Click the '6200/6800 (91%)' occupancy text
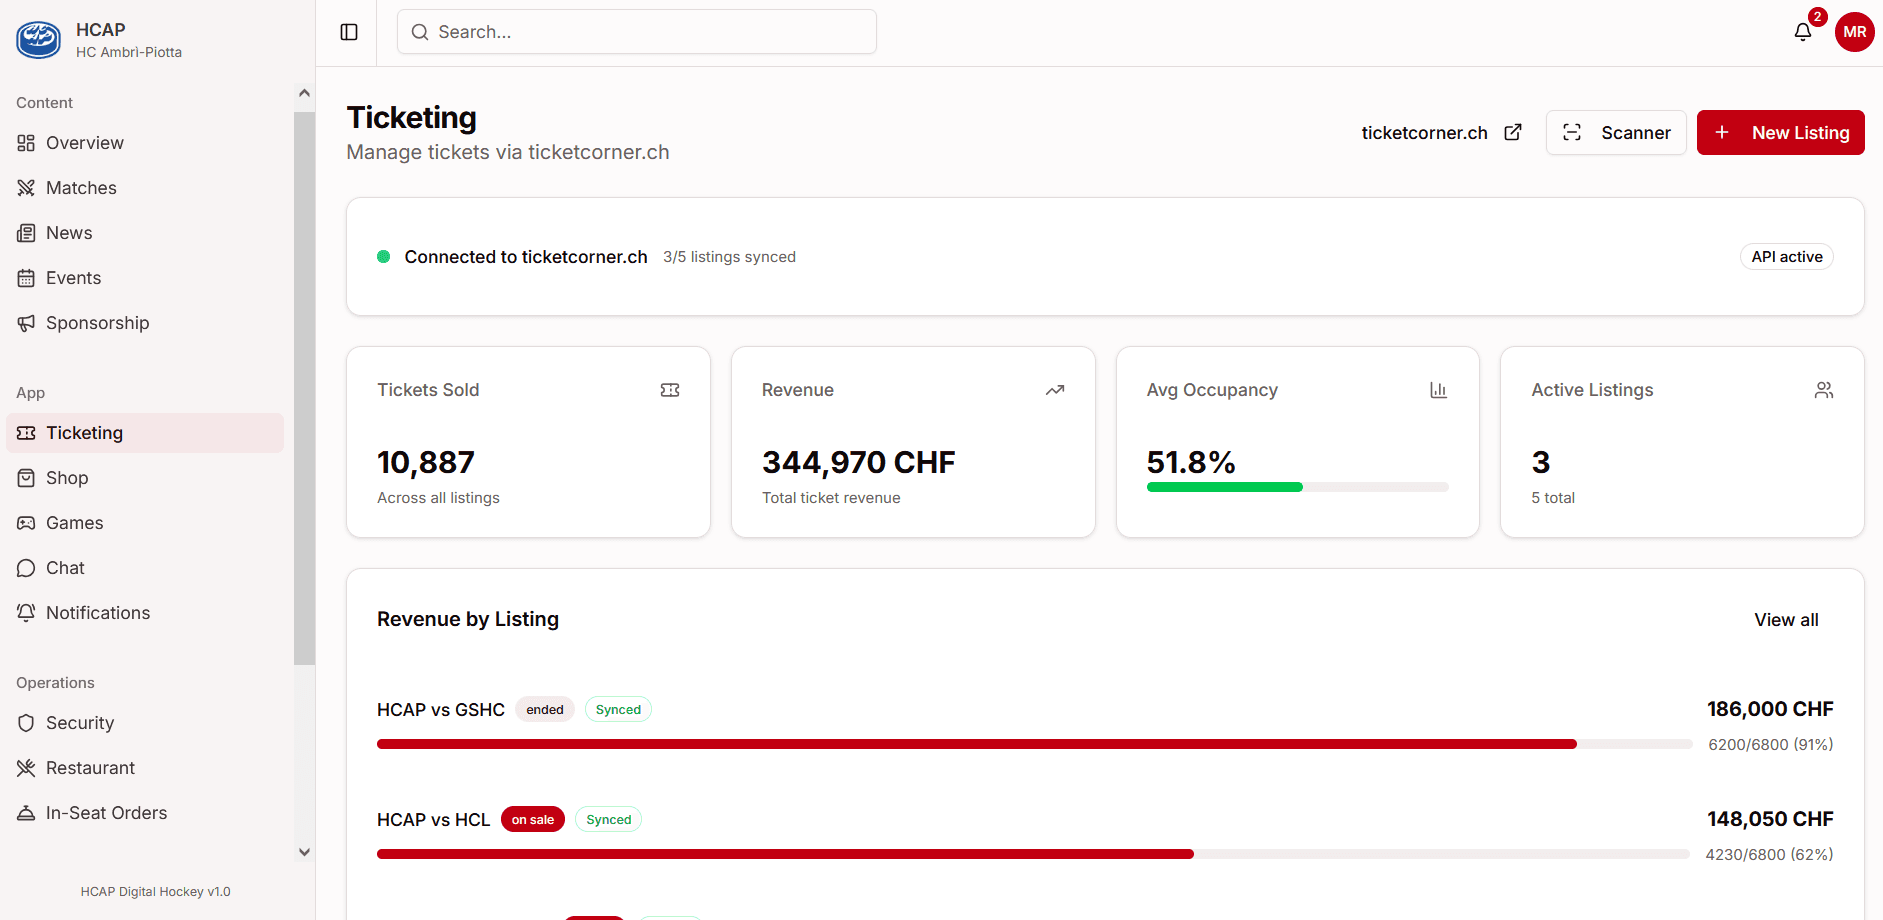1883x920 pixels. tap(1771, 745)
